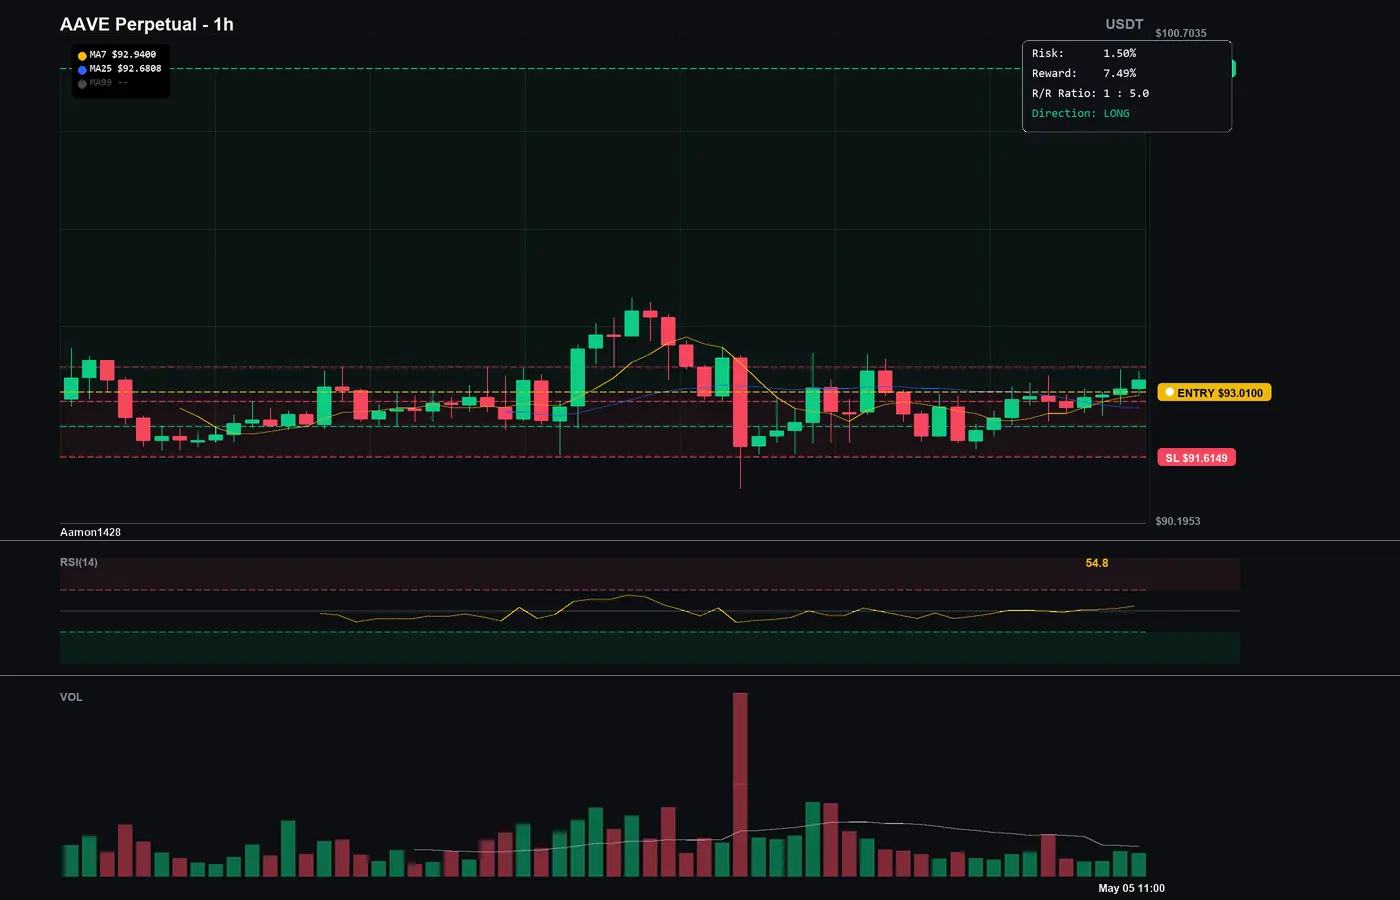Viewport: 1400px width, 900px height.
Task: Click the chart title AAVE Perpetual - 1h
Action: click(147, 24)
